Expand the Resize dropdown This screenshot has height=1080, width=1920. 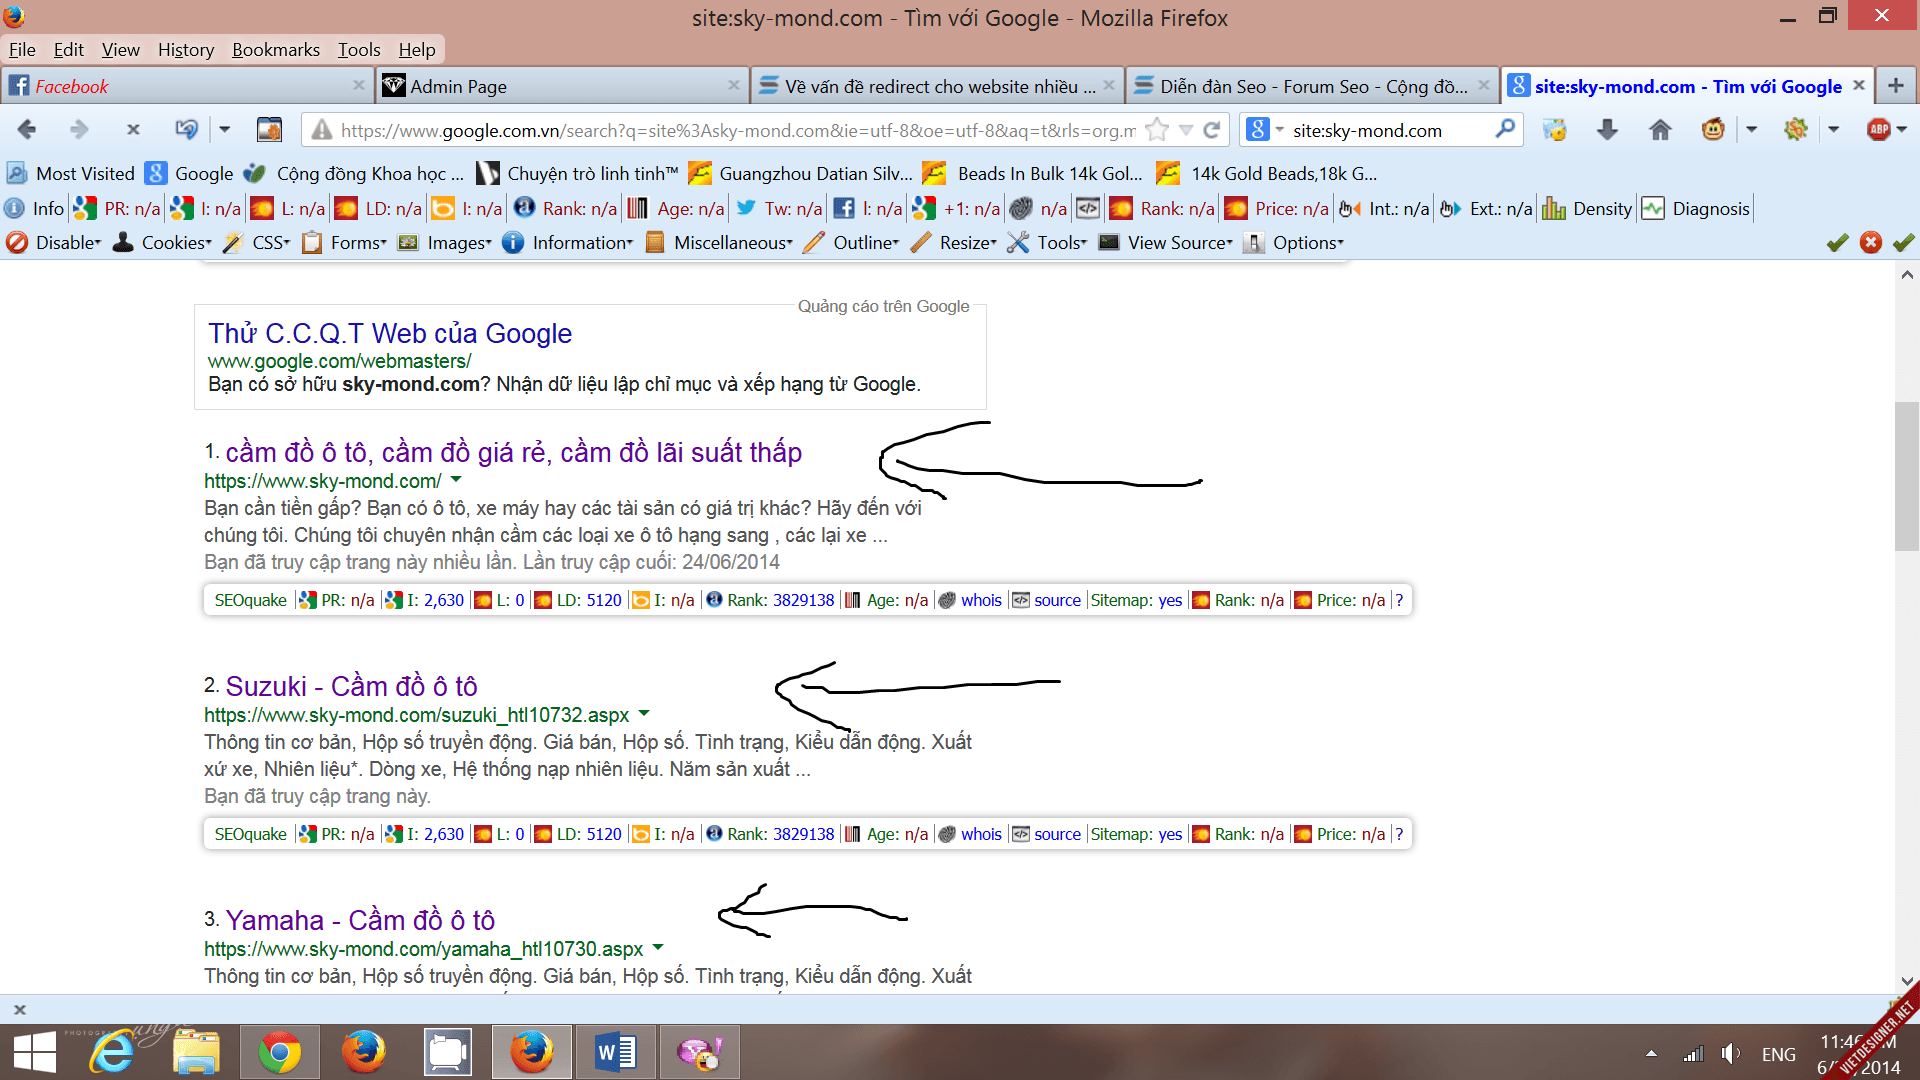pos(954,242)
